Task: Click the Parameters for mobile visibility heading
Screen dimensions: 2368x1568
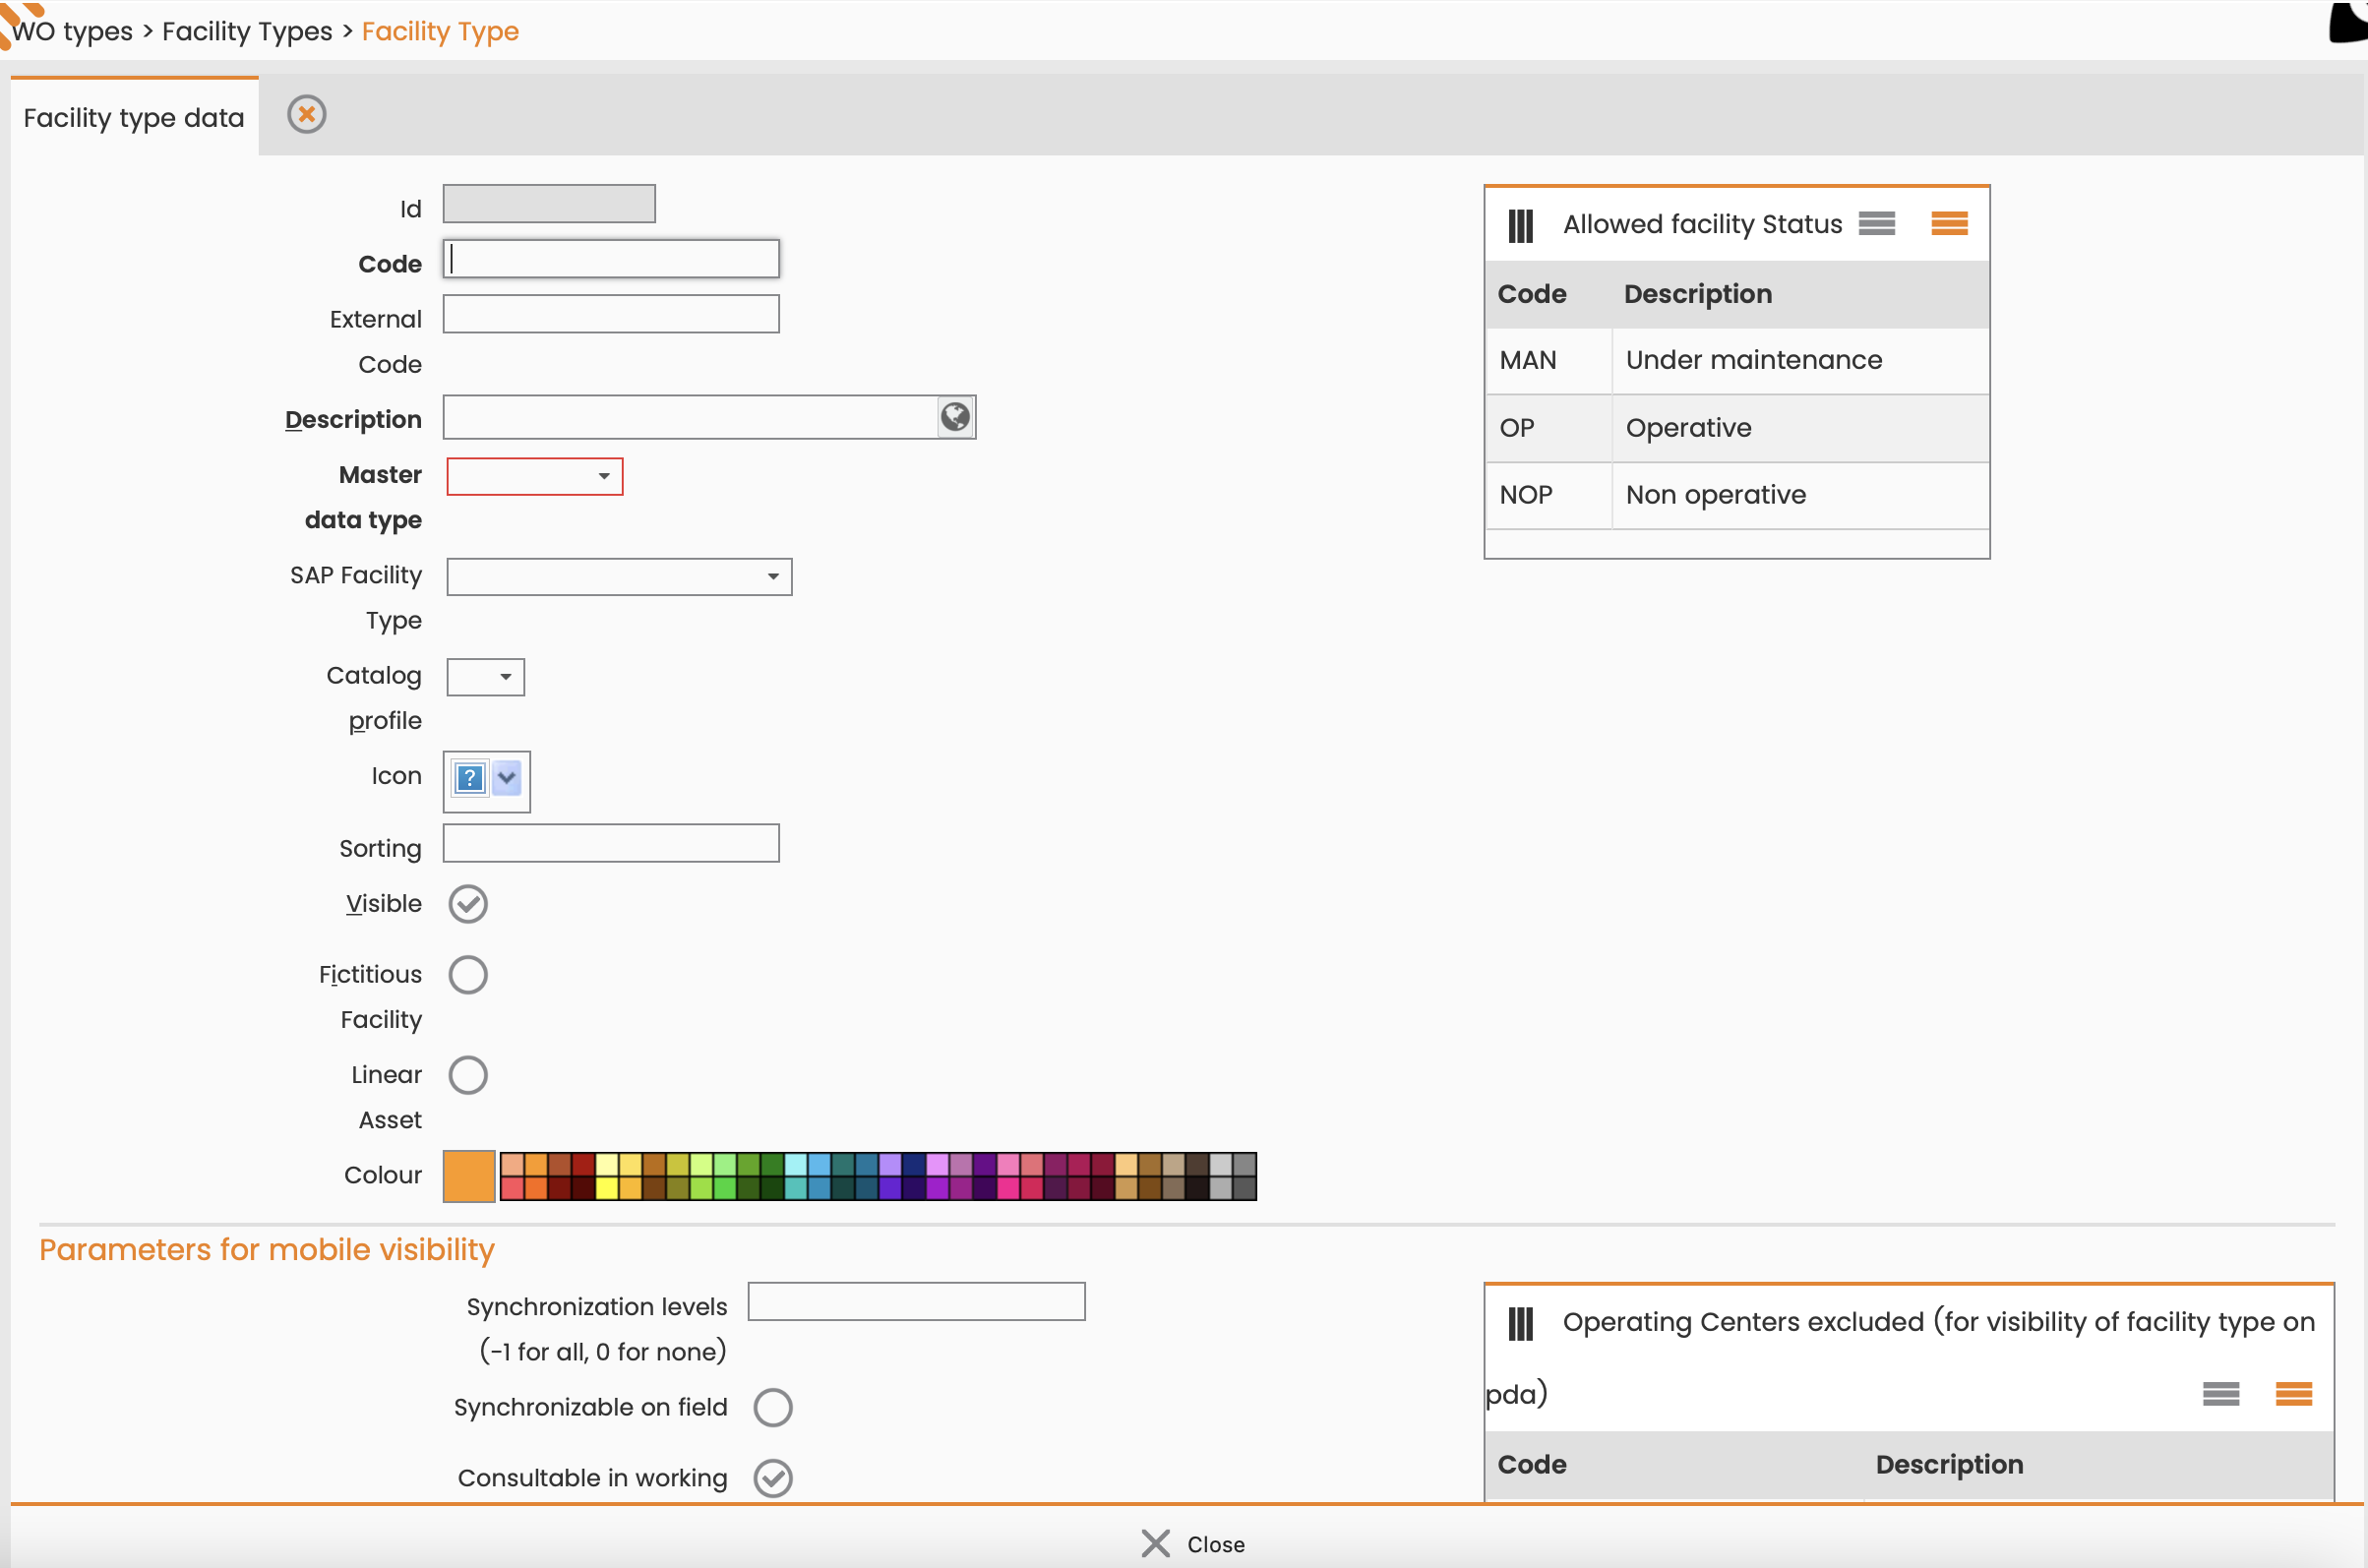Action: 267,1250
